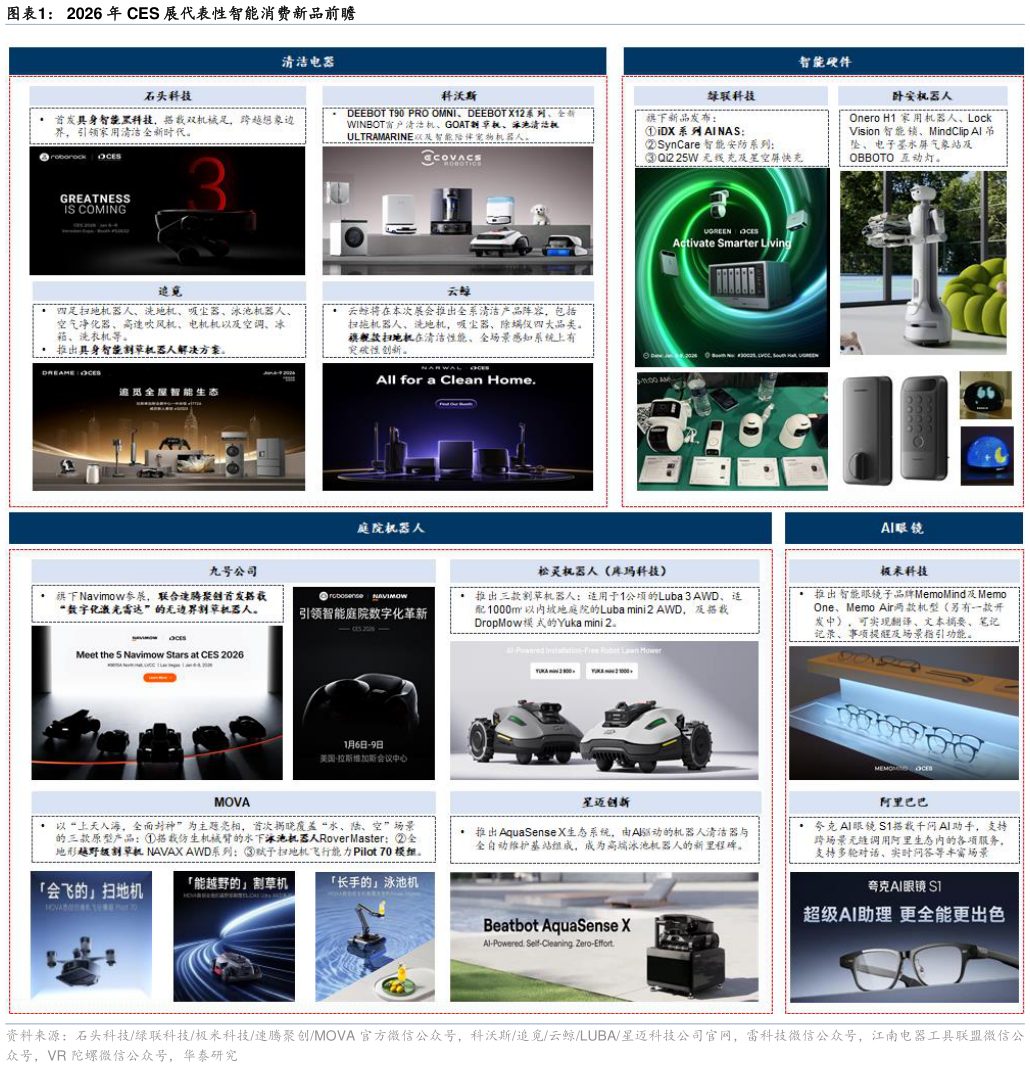Screen dimensions: 1030x1068
Task: Select the 阿里巴巴 company heading
Action: pos(903,802)
